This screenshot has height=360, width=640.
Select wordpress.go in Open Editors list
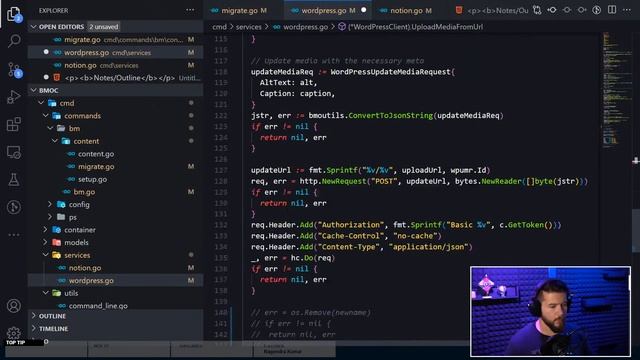[116, 52]
